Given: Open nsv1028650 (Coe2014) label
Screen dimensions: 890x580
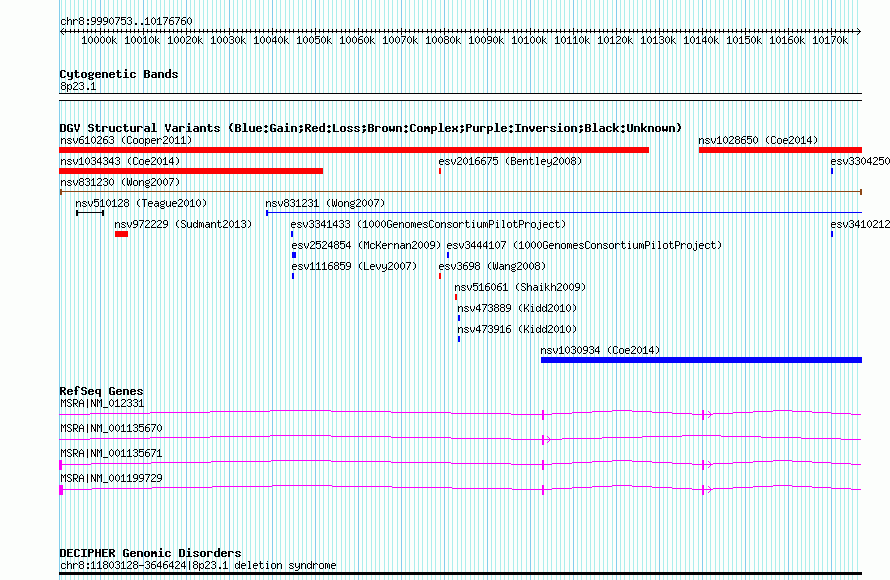Looking at the screenshot, I should 758,140.
